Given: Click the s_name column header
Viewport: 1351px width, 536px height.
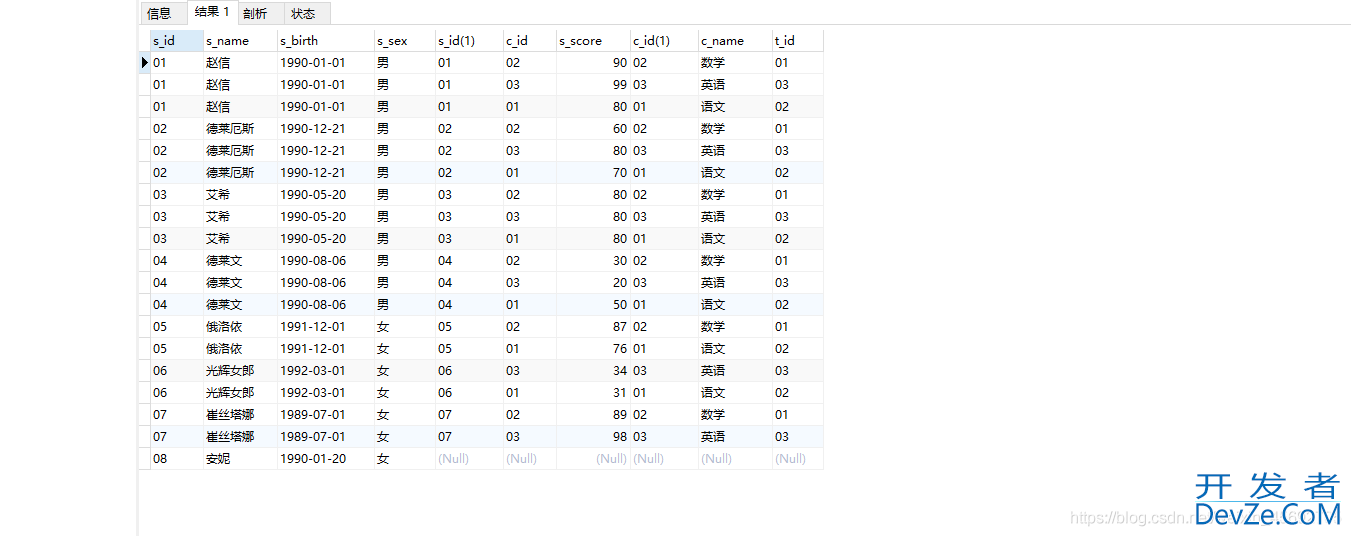Looking at the screenshot, I should point(240,41).
